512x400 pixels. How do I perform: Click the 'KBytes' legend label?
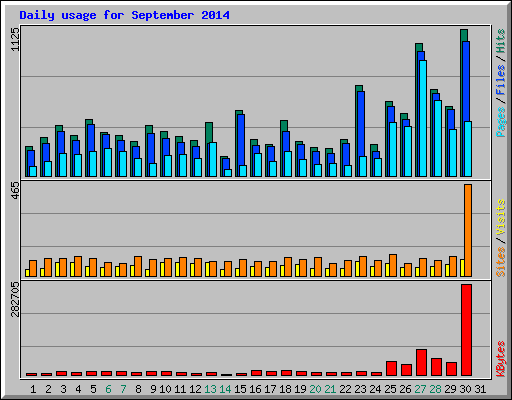[x=501, y=359]
